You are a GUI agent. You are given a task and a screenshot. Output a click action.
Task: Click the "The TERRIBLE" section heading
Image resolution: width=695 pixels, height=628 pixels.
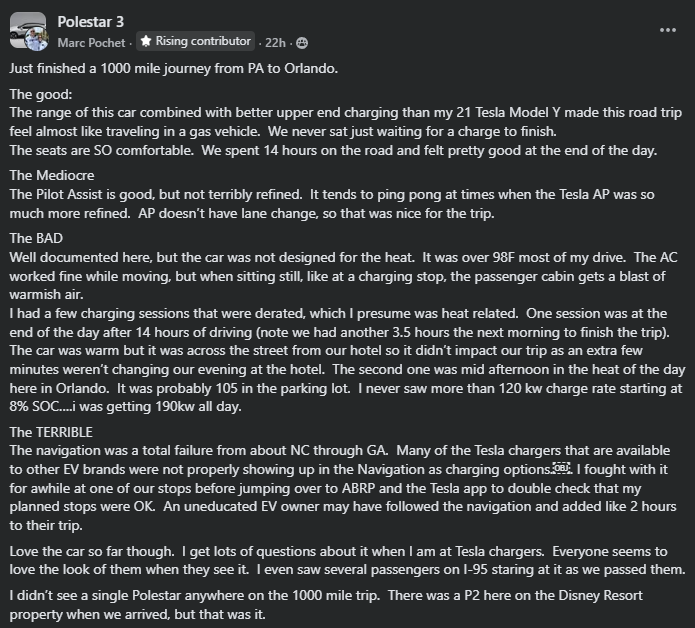click(53, 432)
